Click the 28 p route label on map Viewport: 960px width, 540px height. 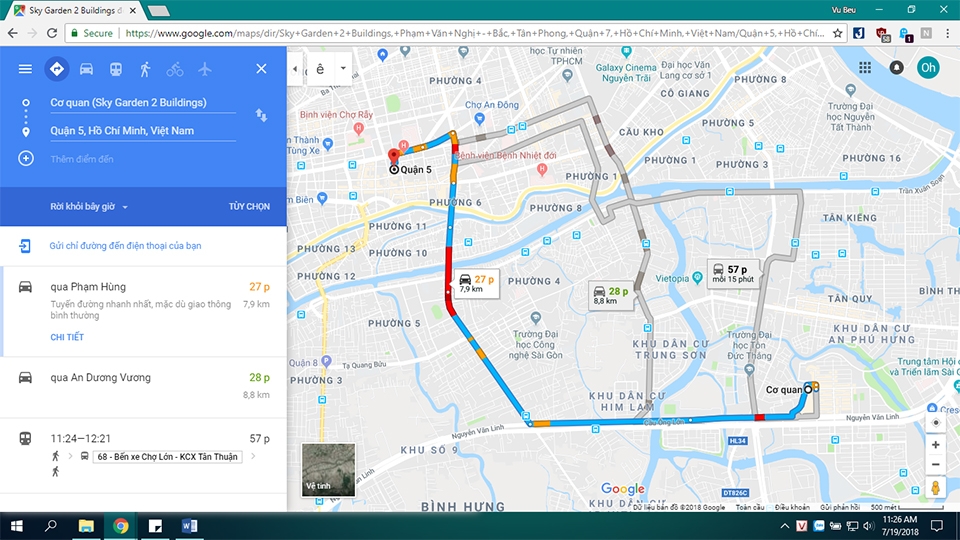pyautogui.click(x=611, y=295)
